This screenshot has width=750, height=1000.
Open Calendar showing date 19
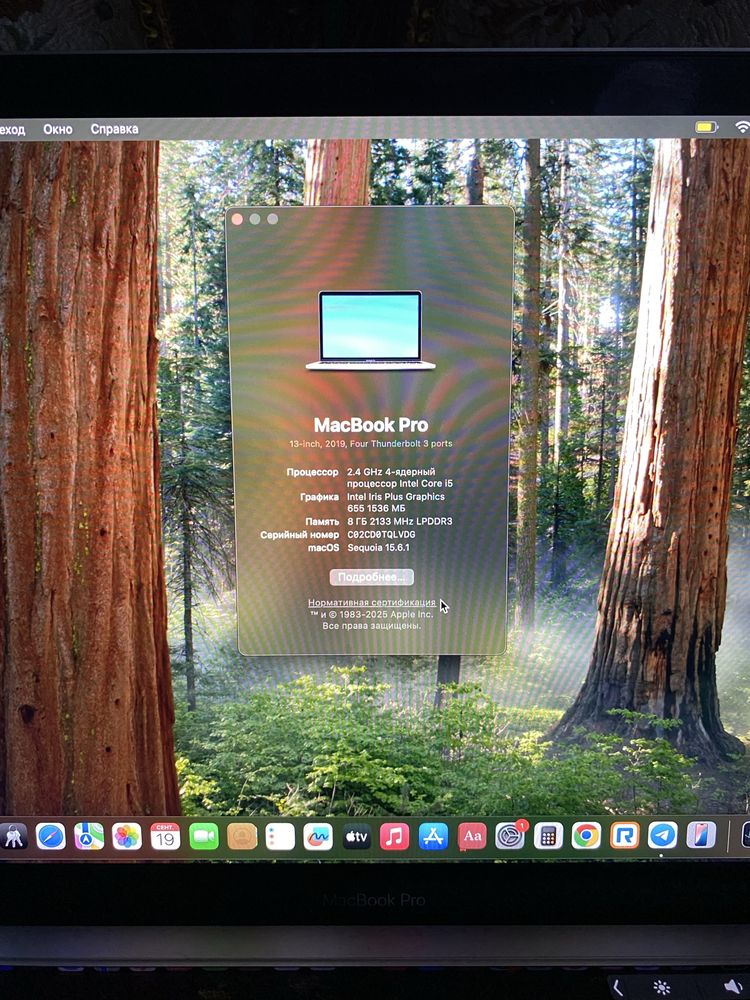(x=165, y=836)
